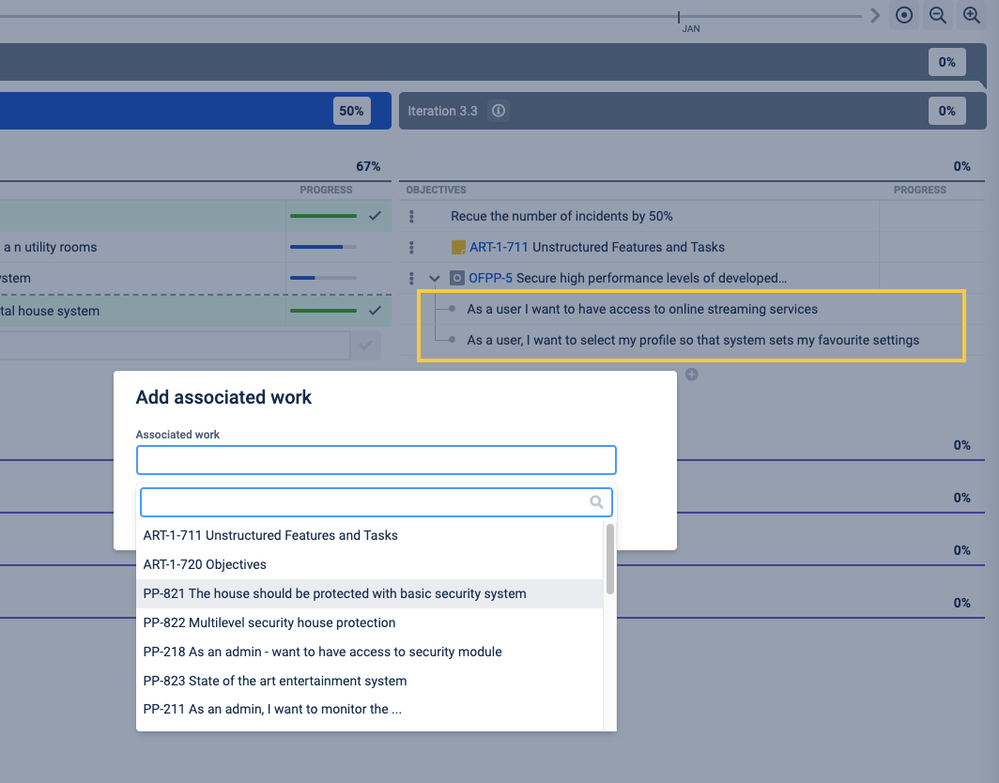
Task: Click the dropdown search input box
Action: click(376, 502)
